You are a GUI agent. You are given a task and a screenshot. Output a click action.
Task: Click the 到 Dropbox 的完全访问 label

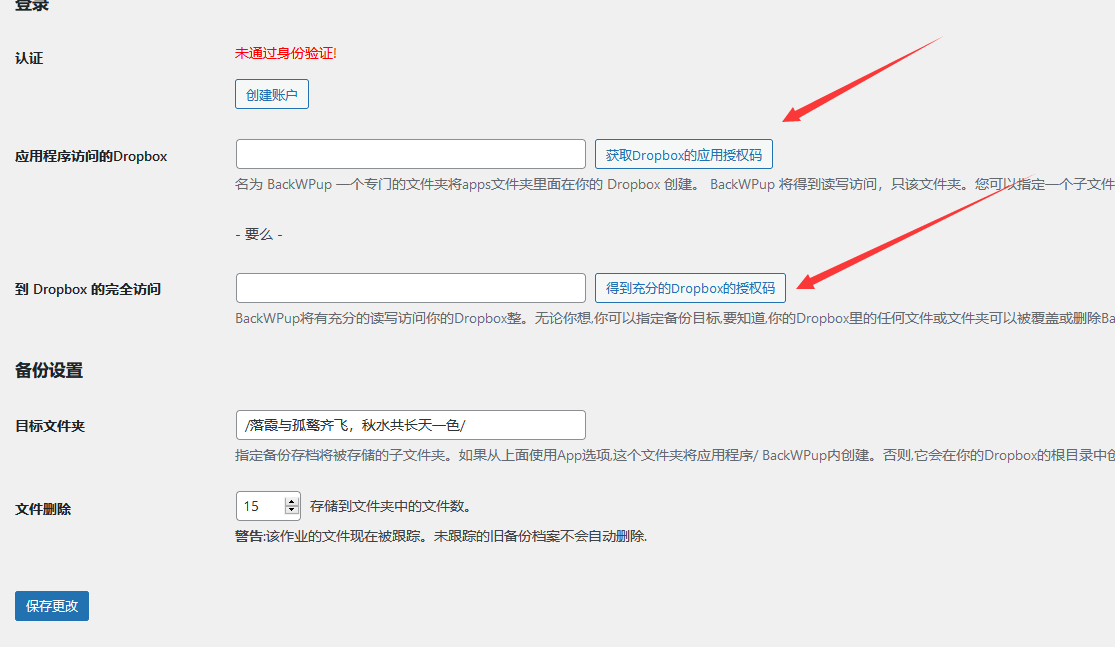(88, 289)
